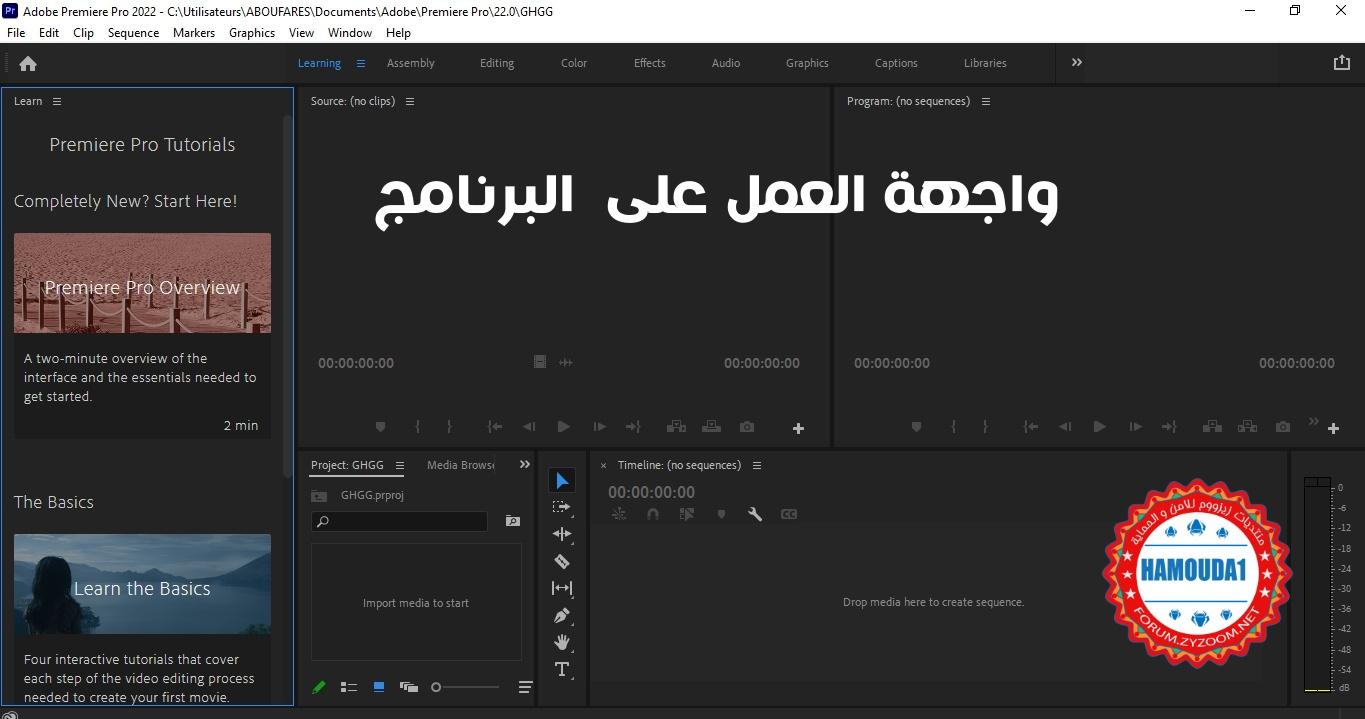Step back one frame in Source monitor
This screenshot has height=719, width=1365.
coord(529,427)
